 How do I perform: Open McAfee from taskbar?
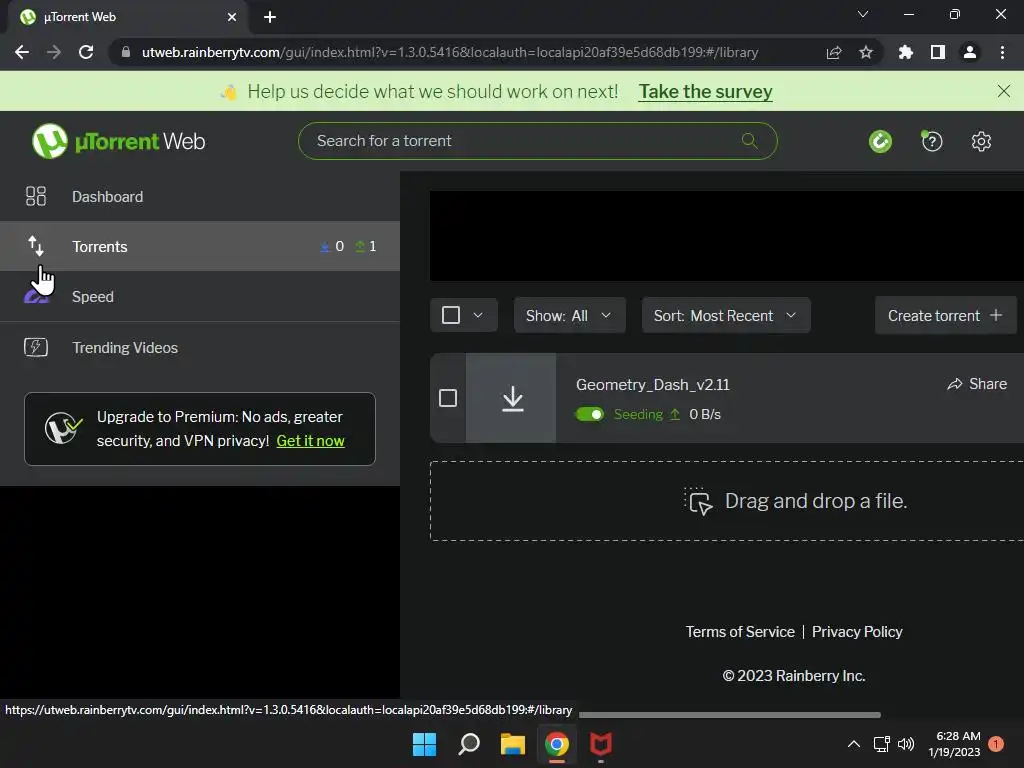(x=601, y=744)
